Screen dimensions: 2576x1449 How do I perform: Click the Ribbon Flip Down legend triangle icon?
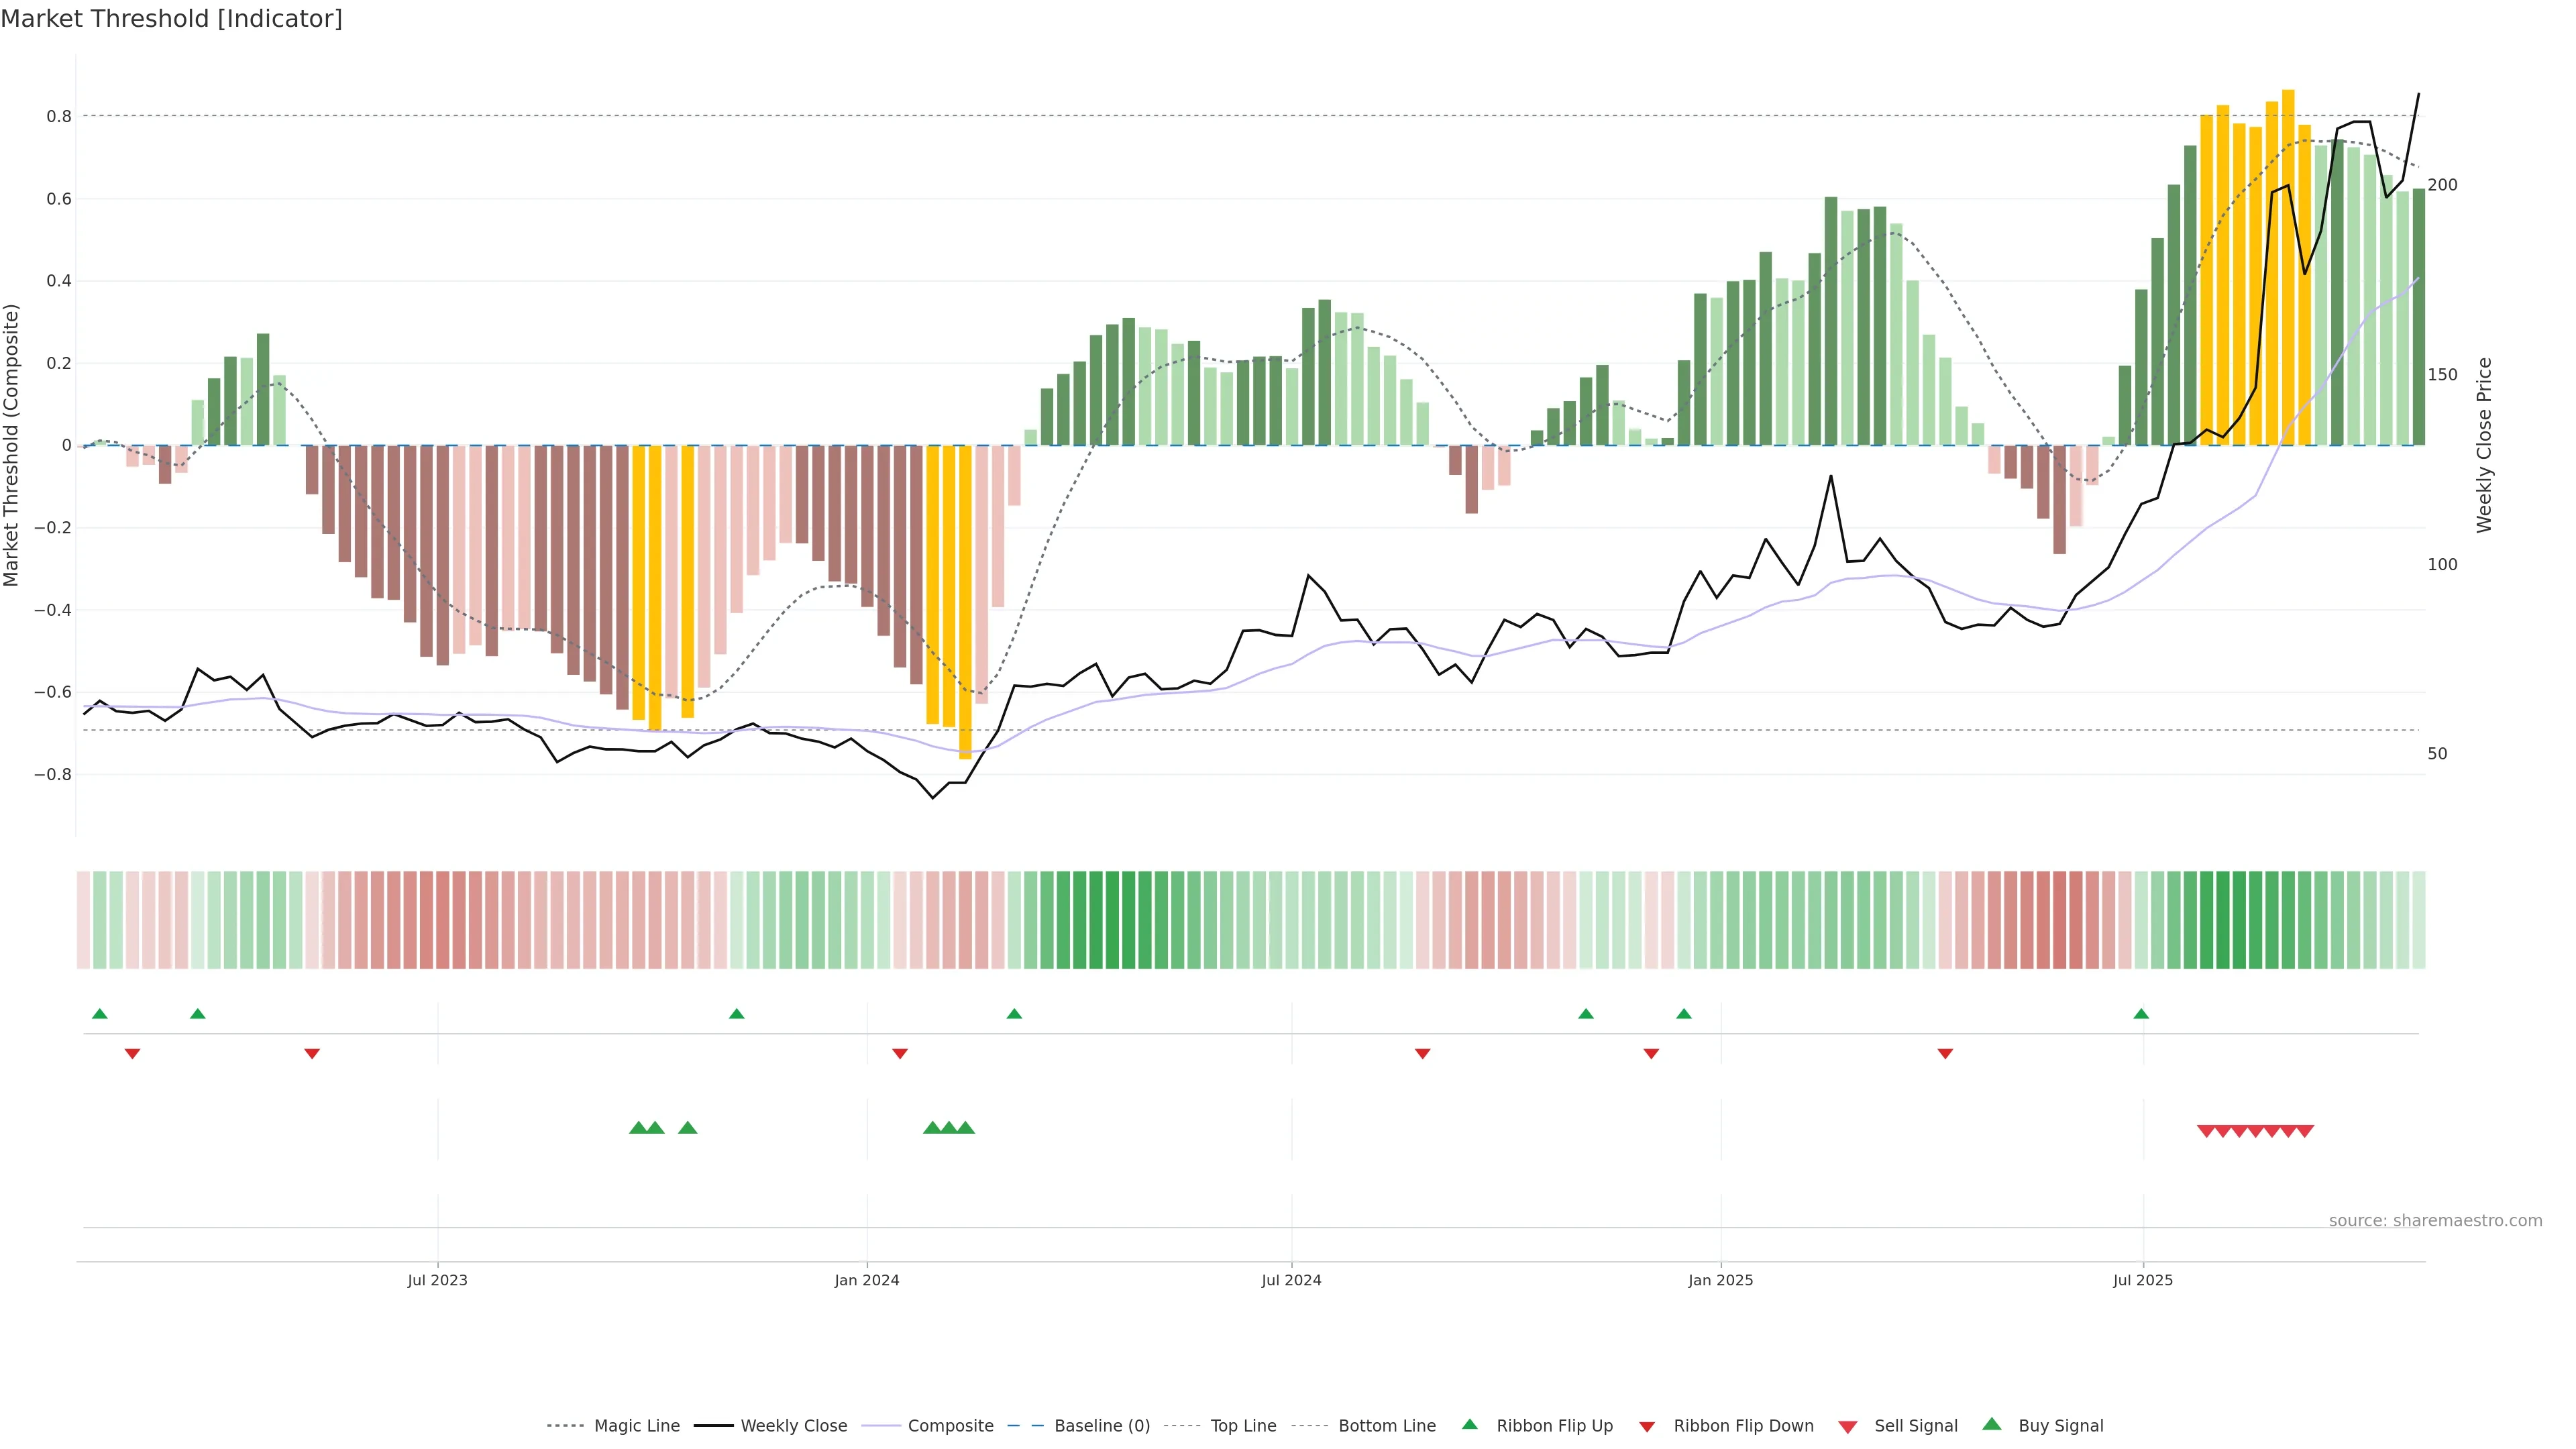(1647, 1426)
